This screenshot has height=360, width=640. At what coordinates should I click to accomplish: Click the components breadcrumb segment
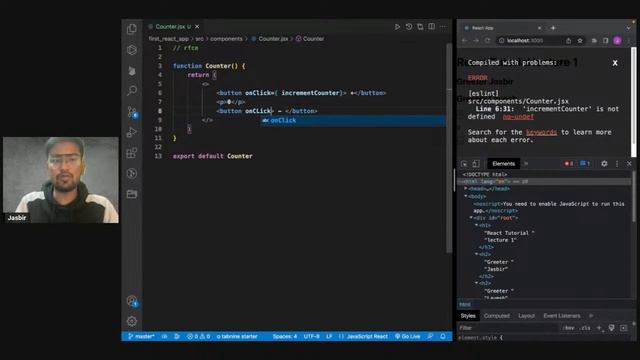pyautogui.click(x=226, y=39)
